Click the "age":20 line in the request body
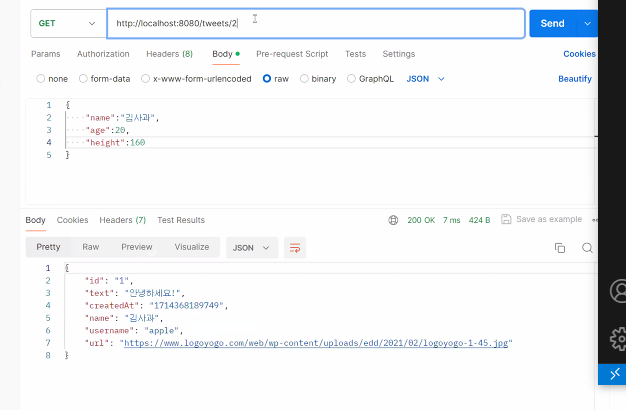Viewport: 626px width, 410px height. click(x=107, y=130)
